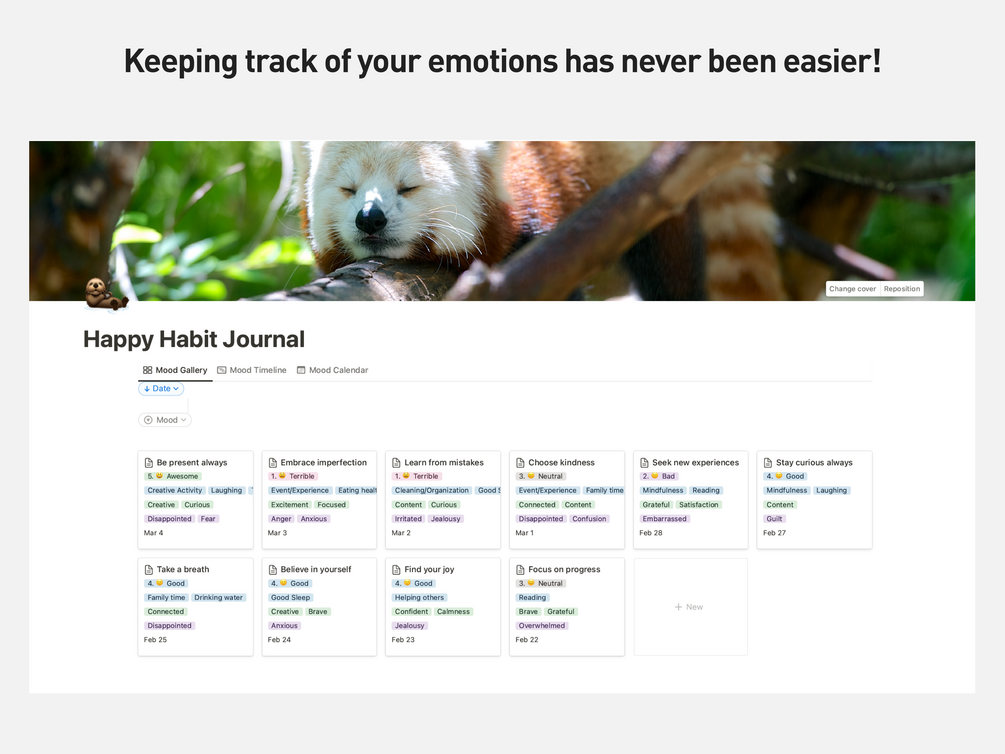
Task: Open the Date sort dropdown
Action: [161, 389]
